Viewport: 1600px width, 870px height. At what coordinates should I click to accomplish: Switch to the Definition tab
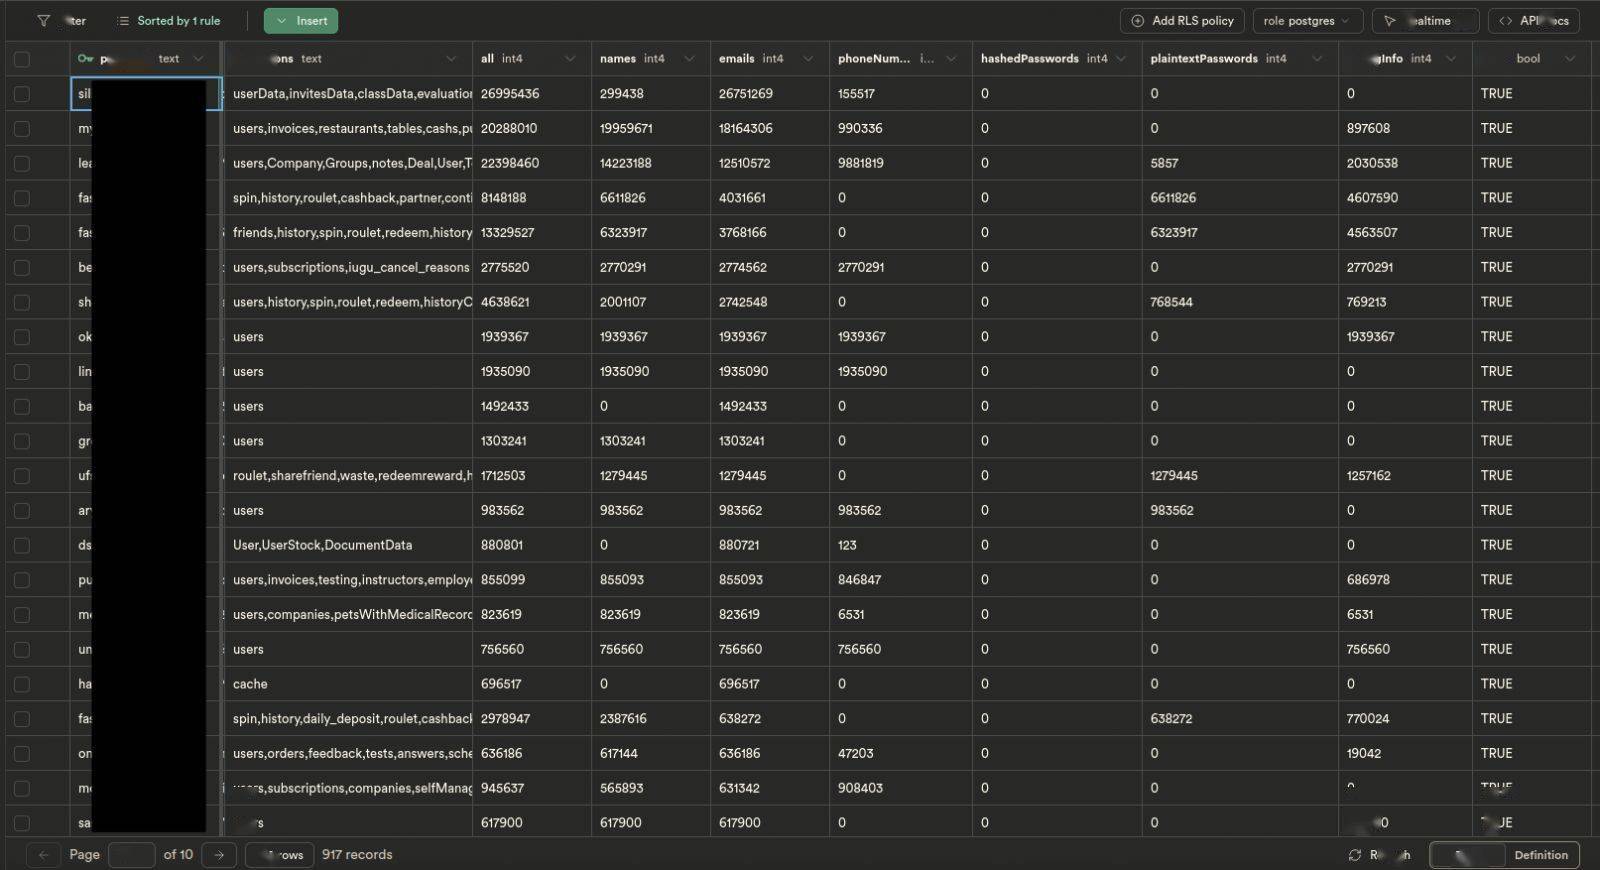click(1541, 855)
